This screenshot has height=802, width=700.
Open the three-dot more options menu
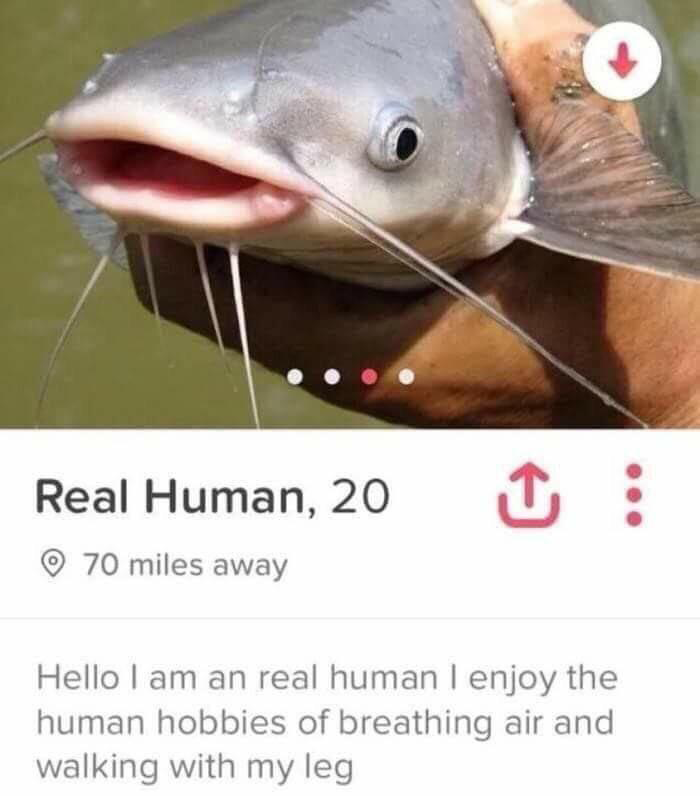(x=634, y=495)
